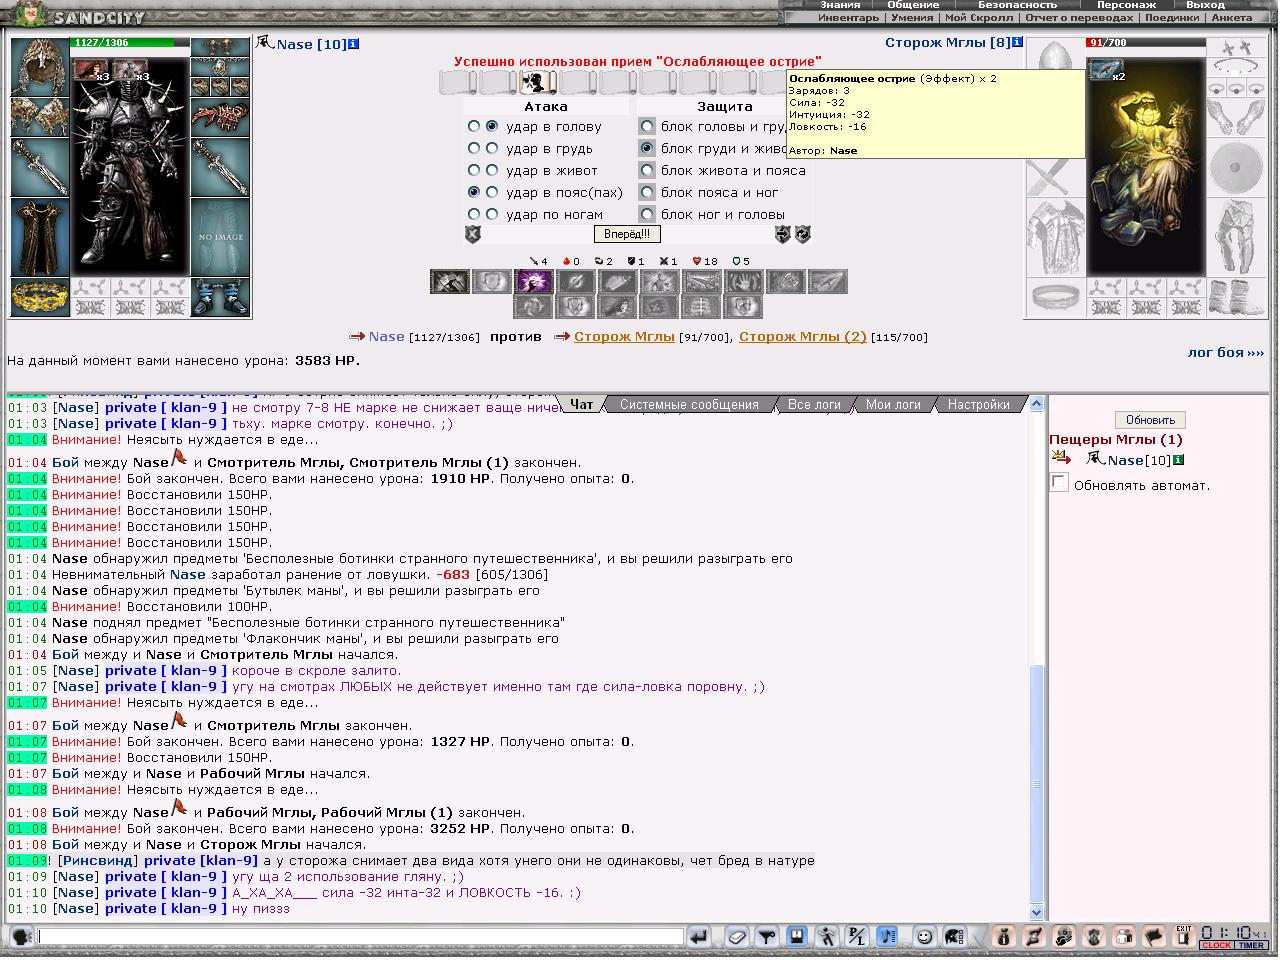Click the flag icon in bottom toolbar
The image size is (1280, 960).
(x=1154, y=937)
